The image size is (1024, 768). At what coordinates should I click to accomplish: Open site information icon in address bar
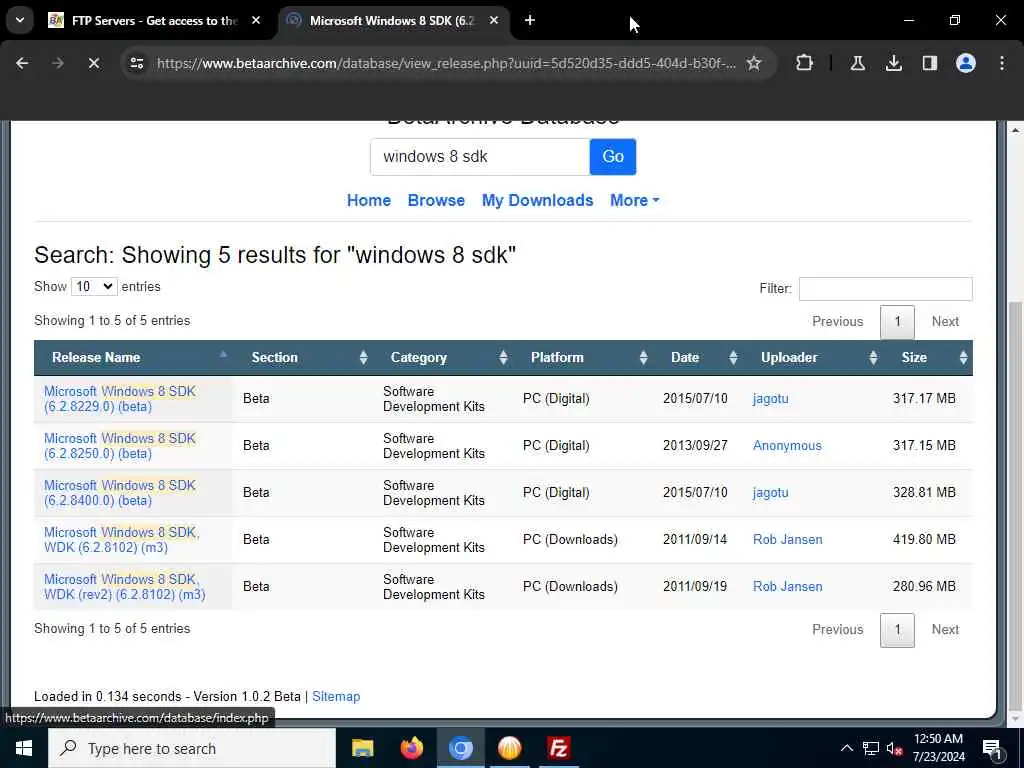[x=136, y=63]
